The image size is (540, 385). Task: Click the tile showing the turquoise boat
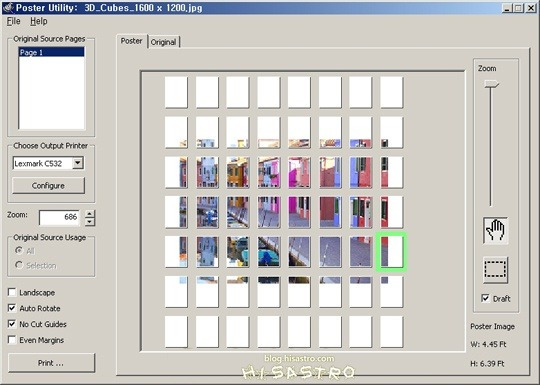click(x=269, y=252)
